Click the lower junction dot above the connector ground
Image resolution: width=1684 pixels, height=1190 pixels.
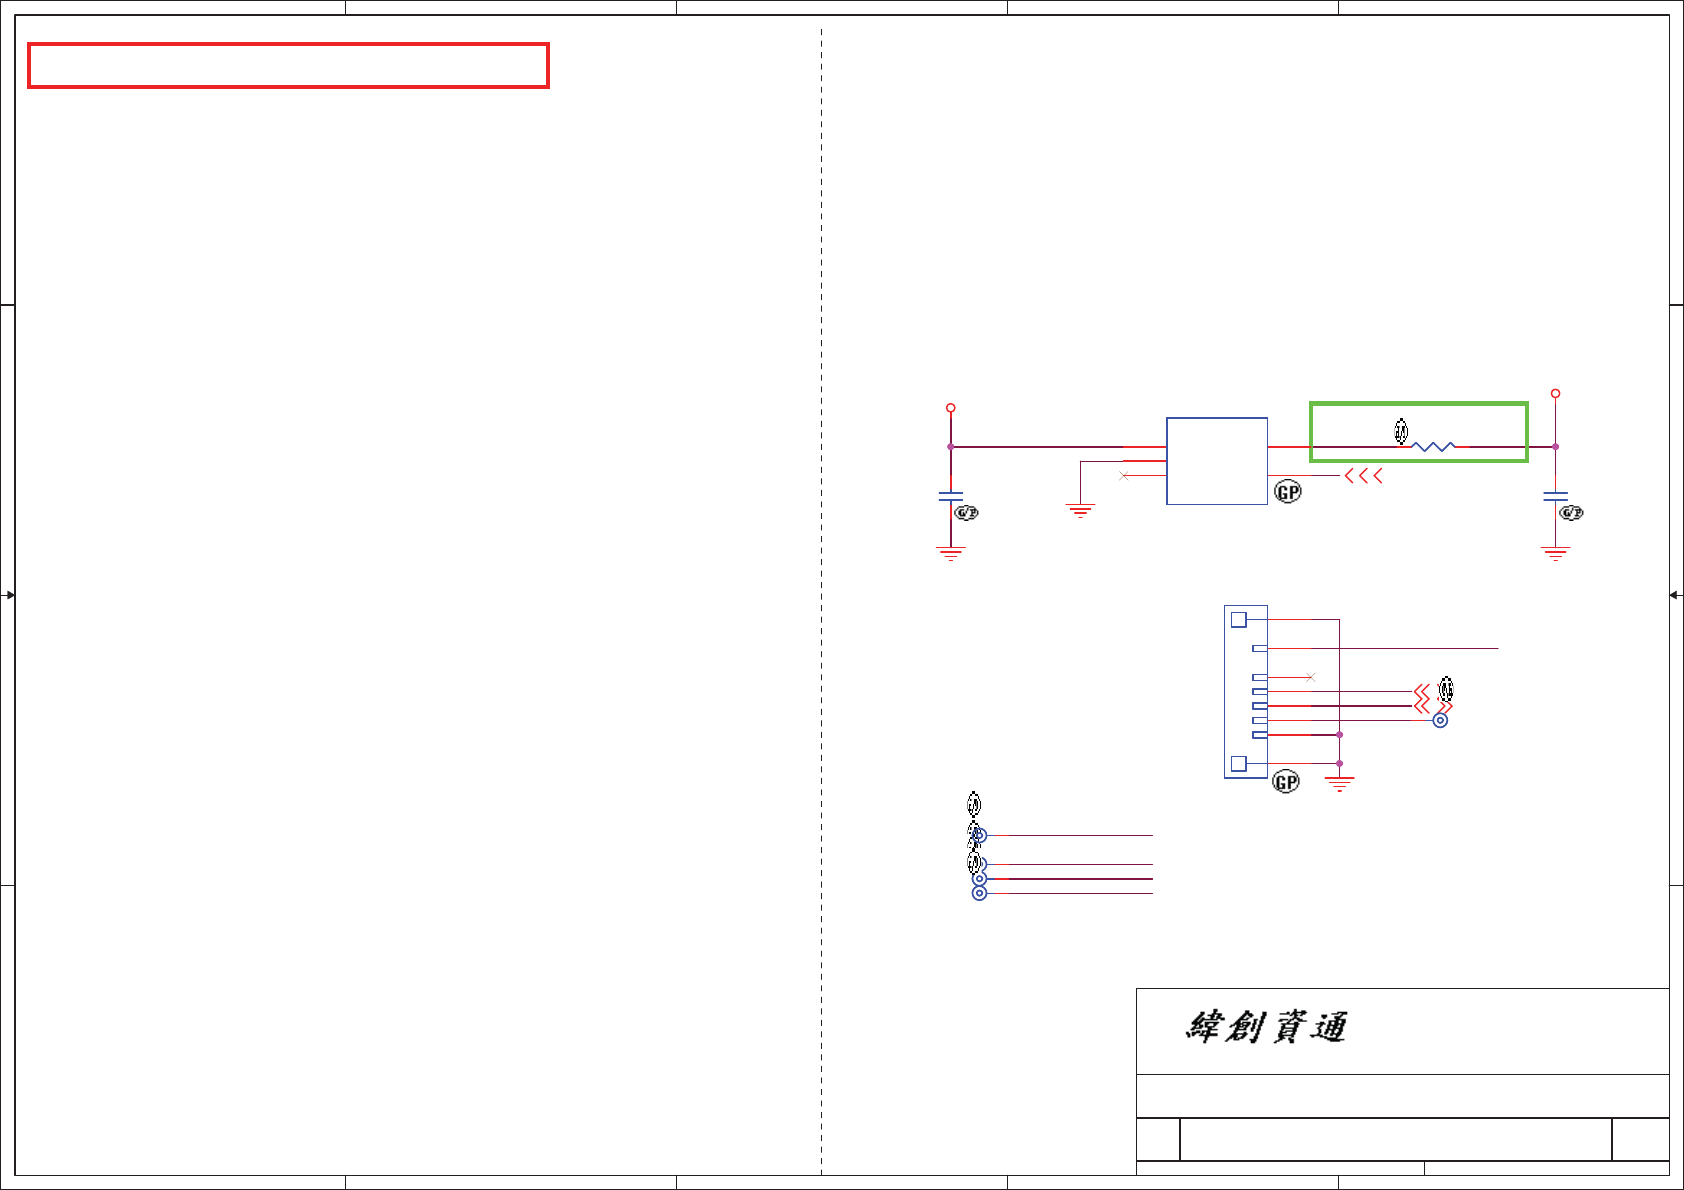pos(1340,763)
